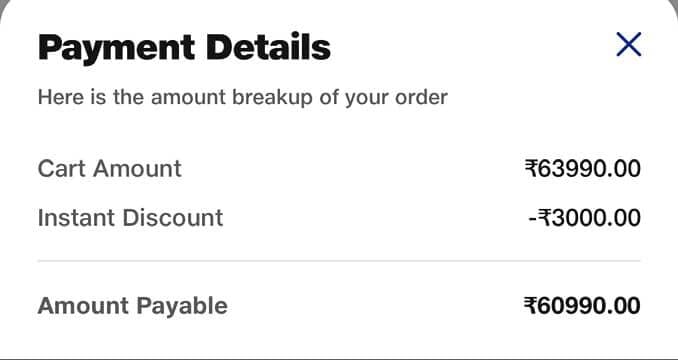Click the word Discount in Instant Discount
678x360 pixels.
173,217
